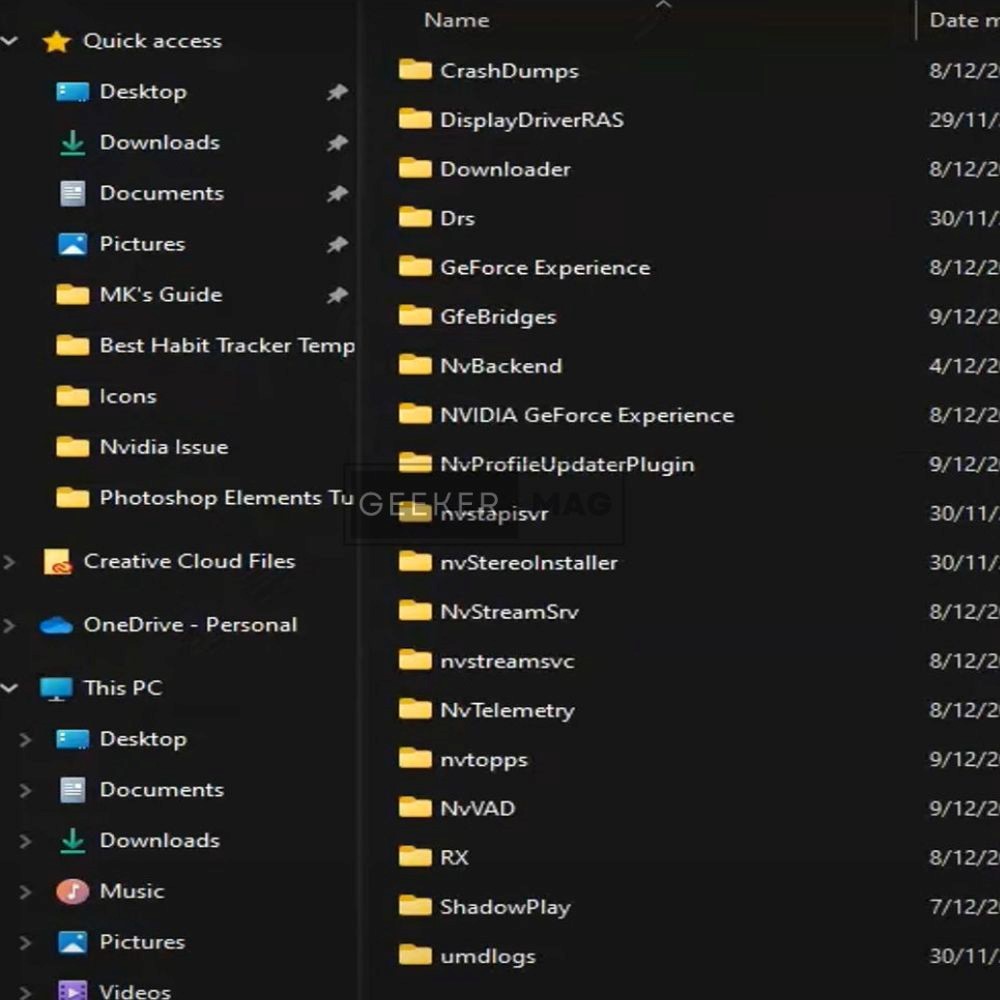Expand Documents under This PC

pyautogui.click(x=26, y=790)
